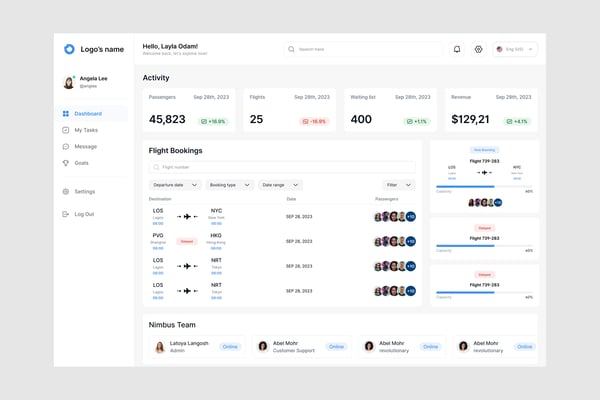Click the language flag icon
The width and height of the screenshot is (600, 400).
point(499,49)
